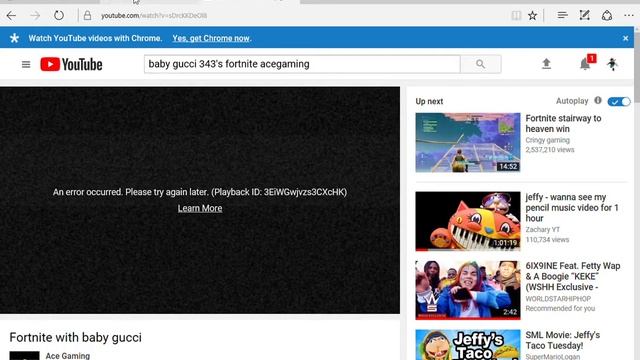Screen dimensions: 640x360
Task: Go to the YouTube home logo
Action: click(71, 64)
